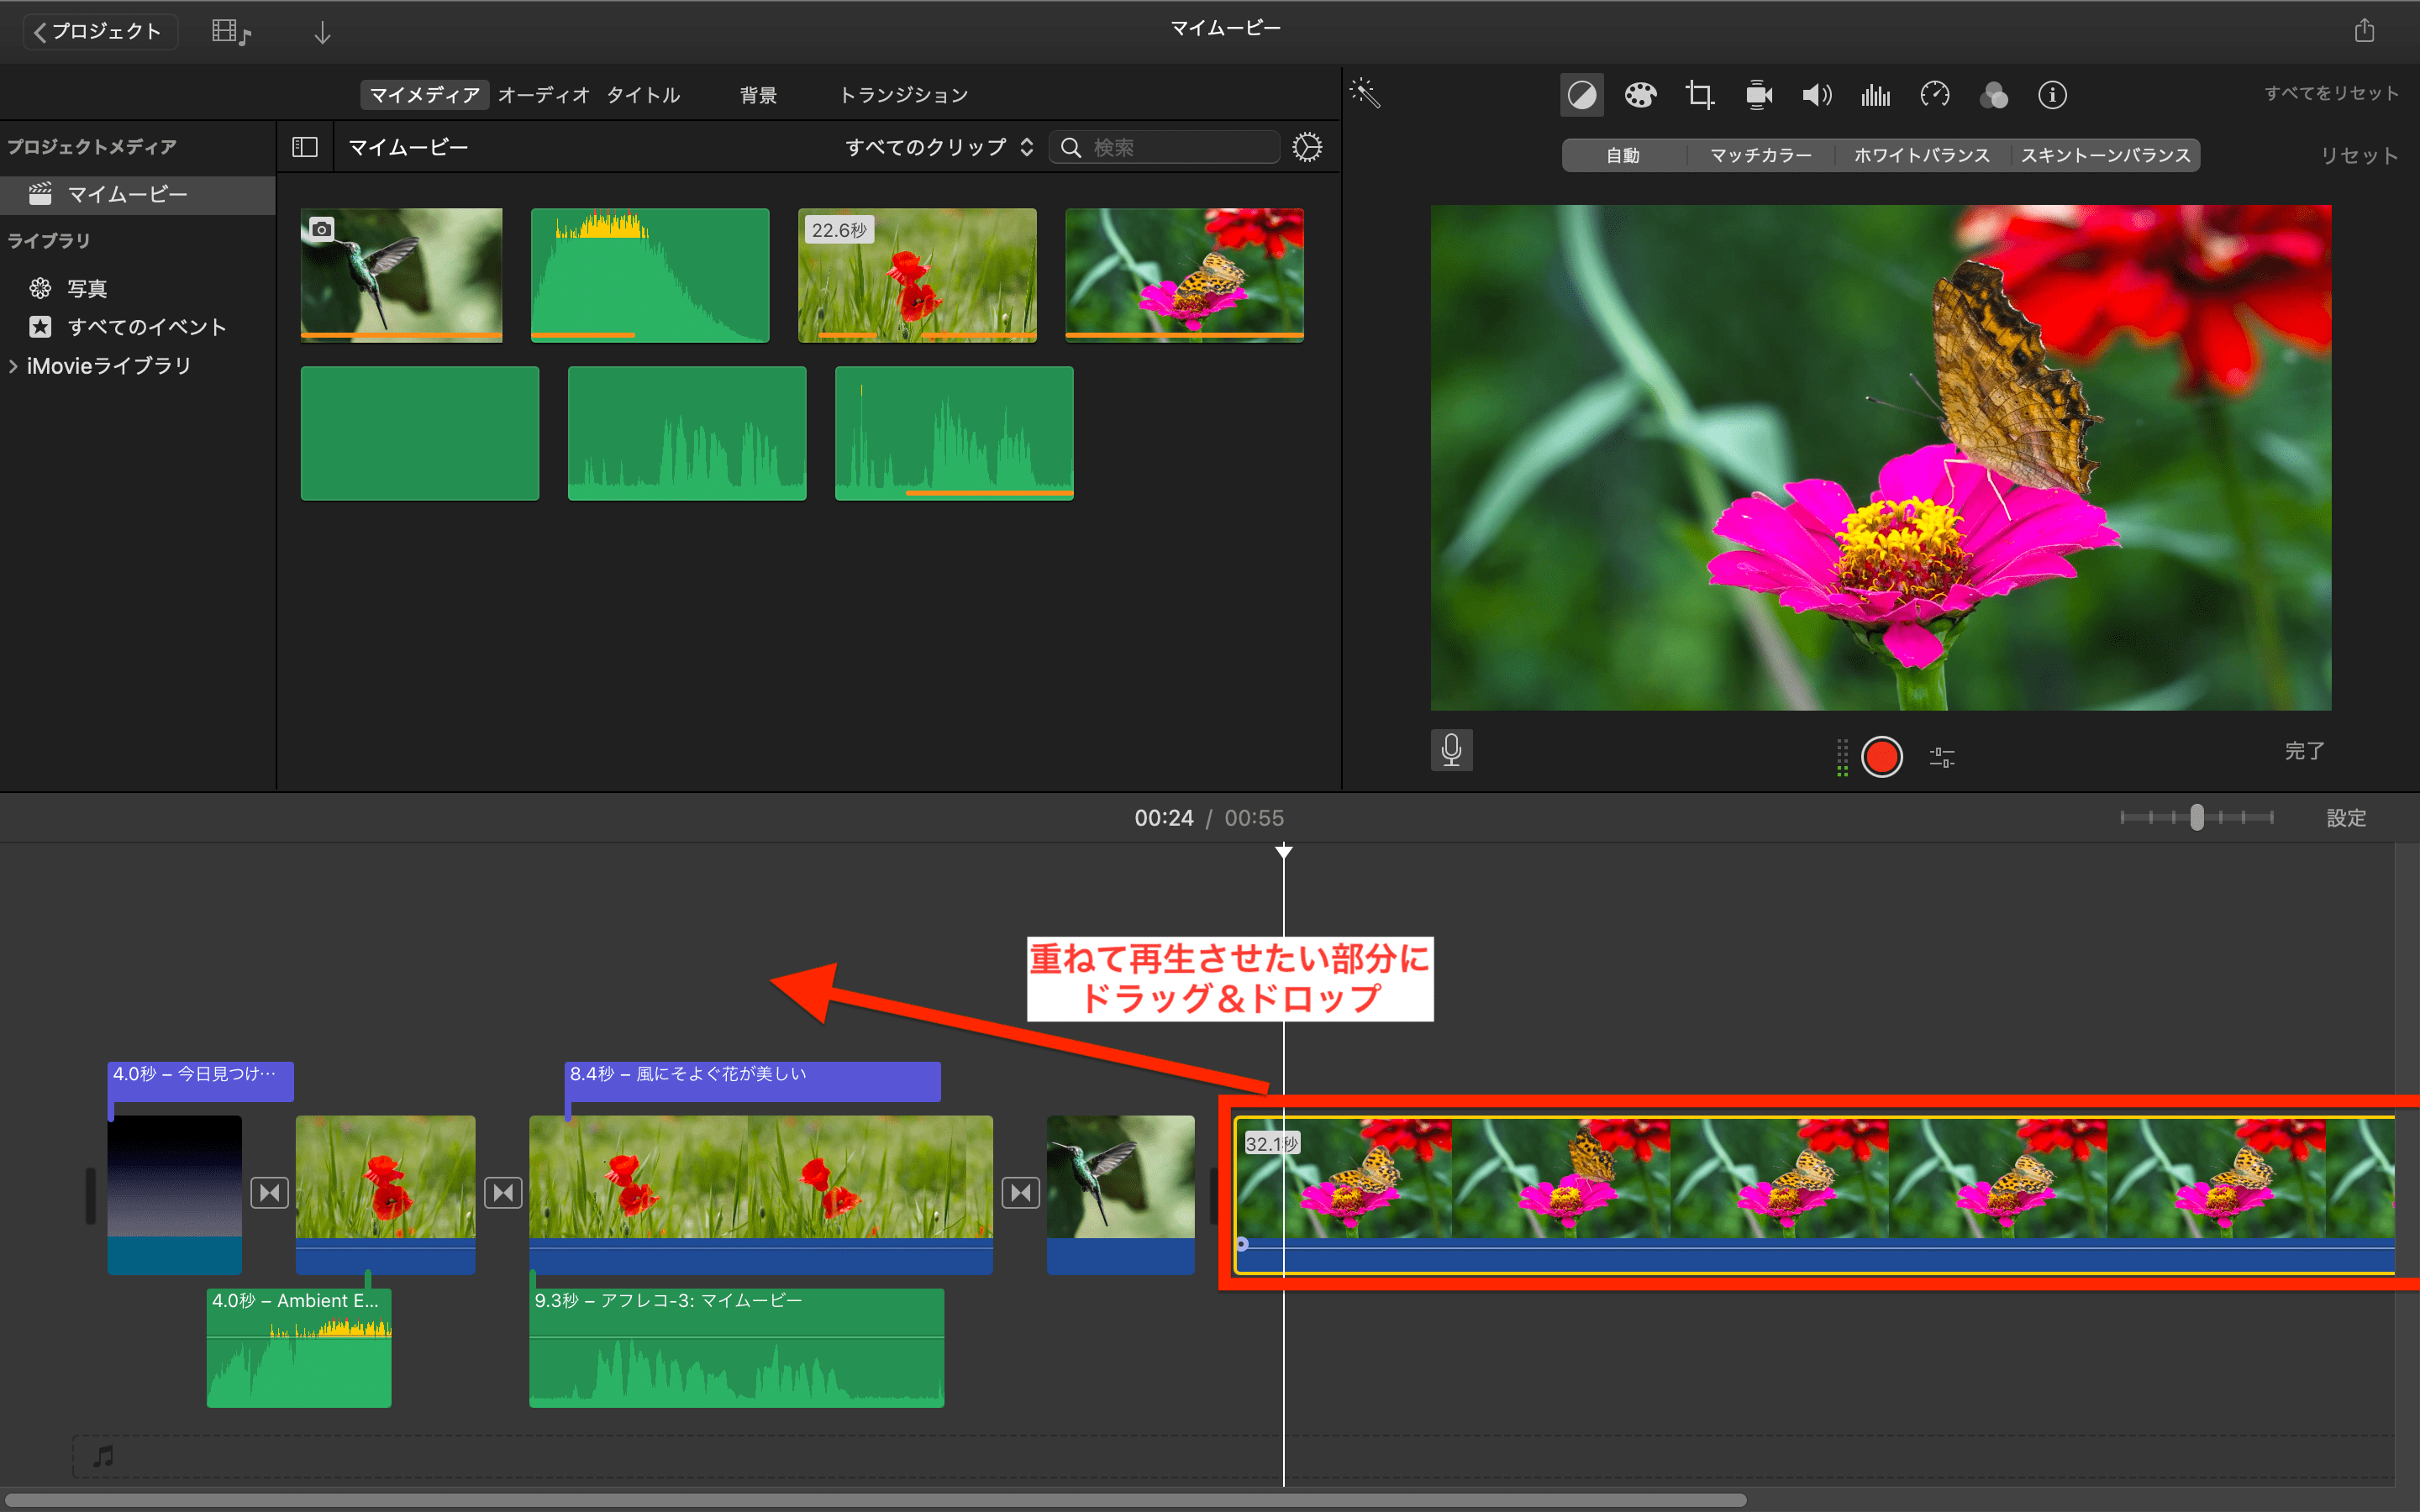Open the color balance tool

tap(1581, 95)
